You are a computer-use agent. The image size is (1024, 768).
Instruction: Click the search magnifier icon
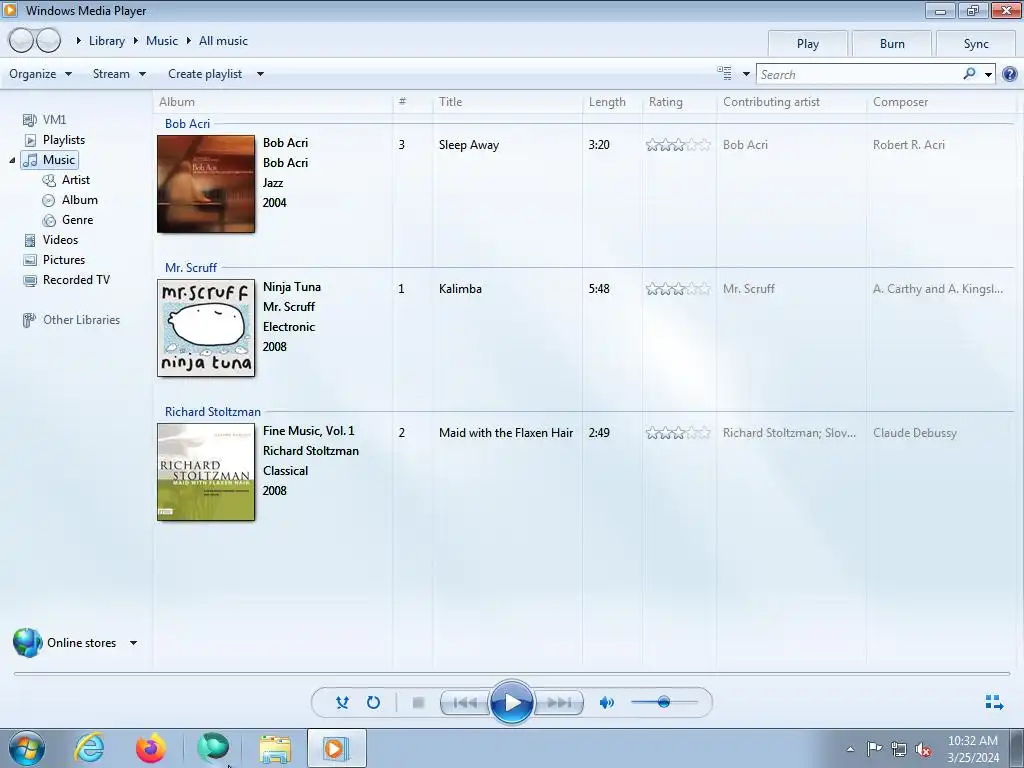coord(969,74)
